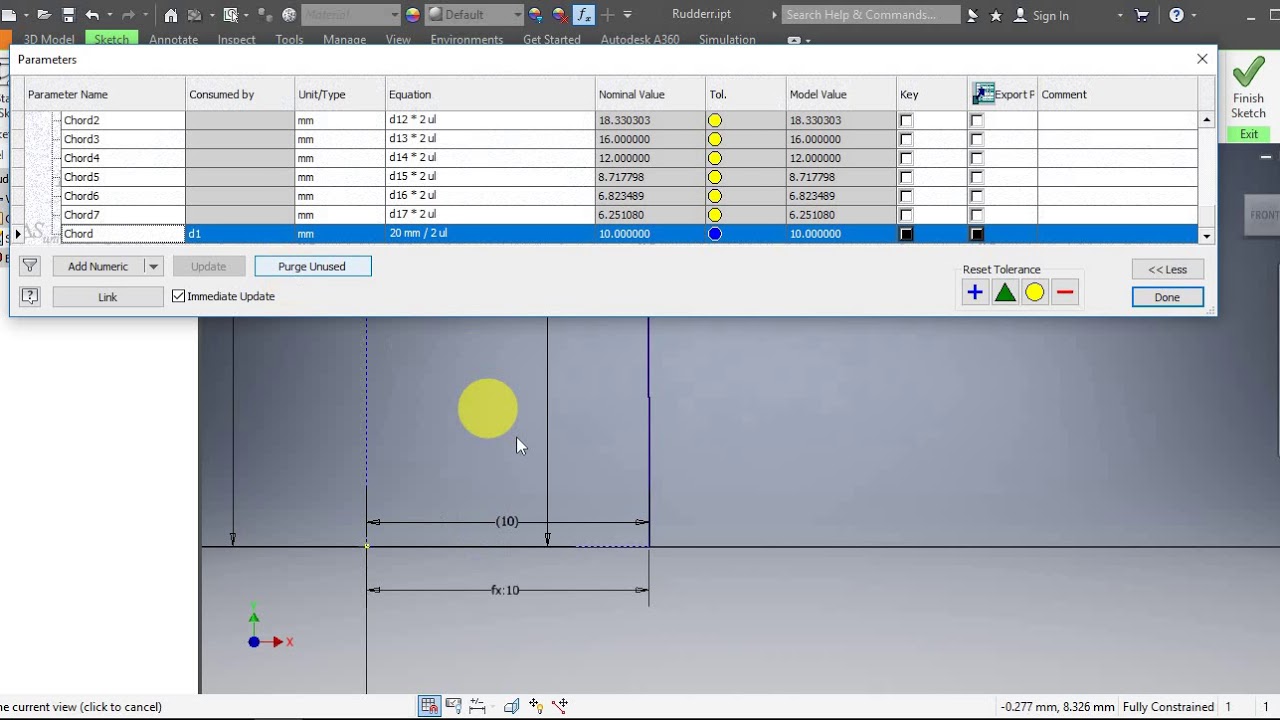Viewport: 1280px width, 720px height.
Task: Toggle the Immediate Update checkbox
Action: 178,296
